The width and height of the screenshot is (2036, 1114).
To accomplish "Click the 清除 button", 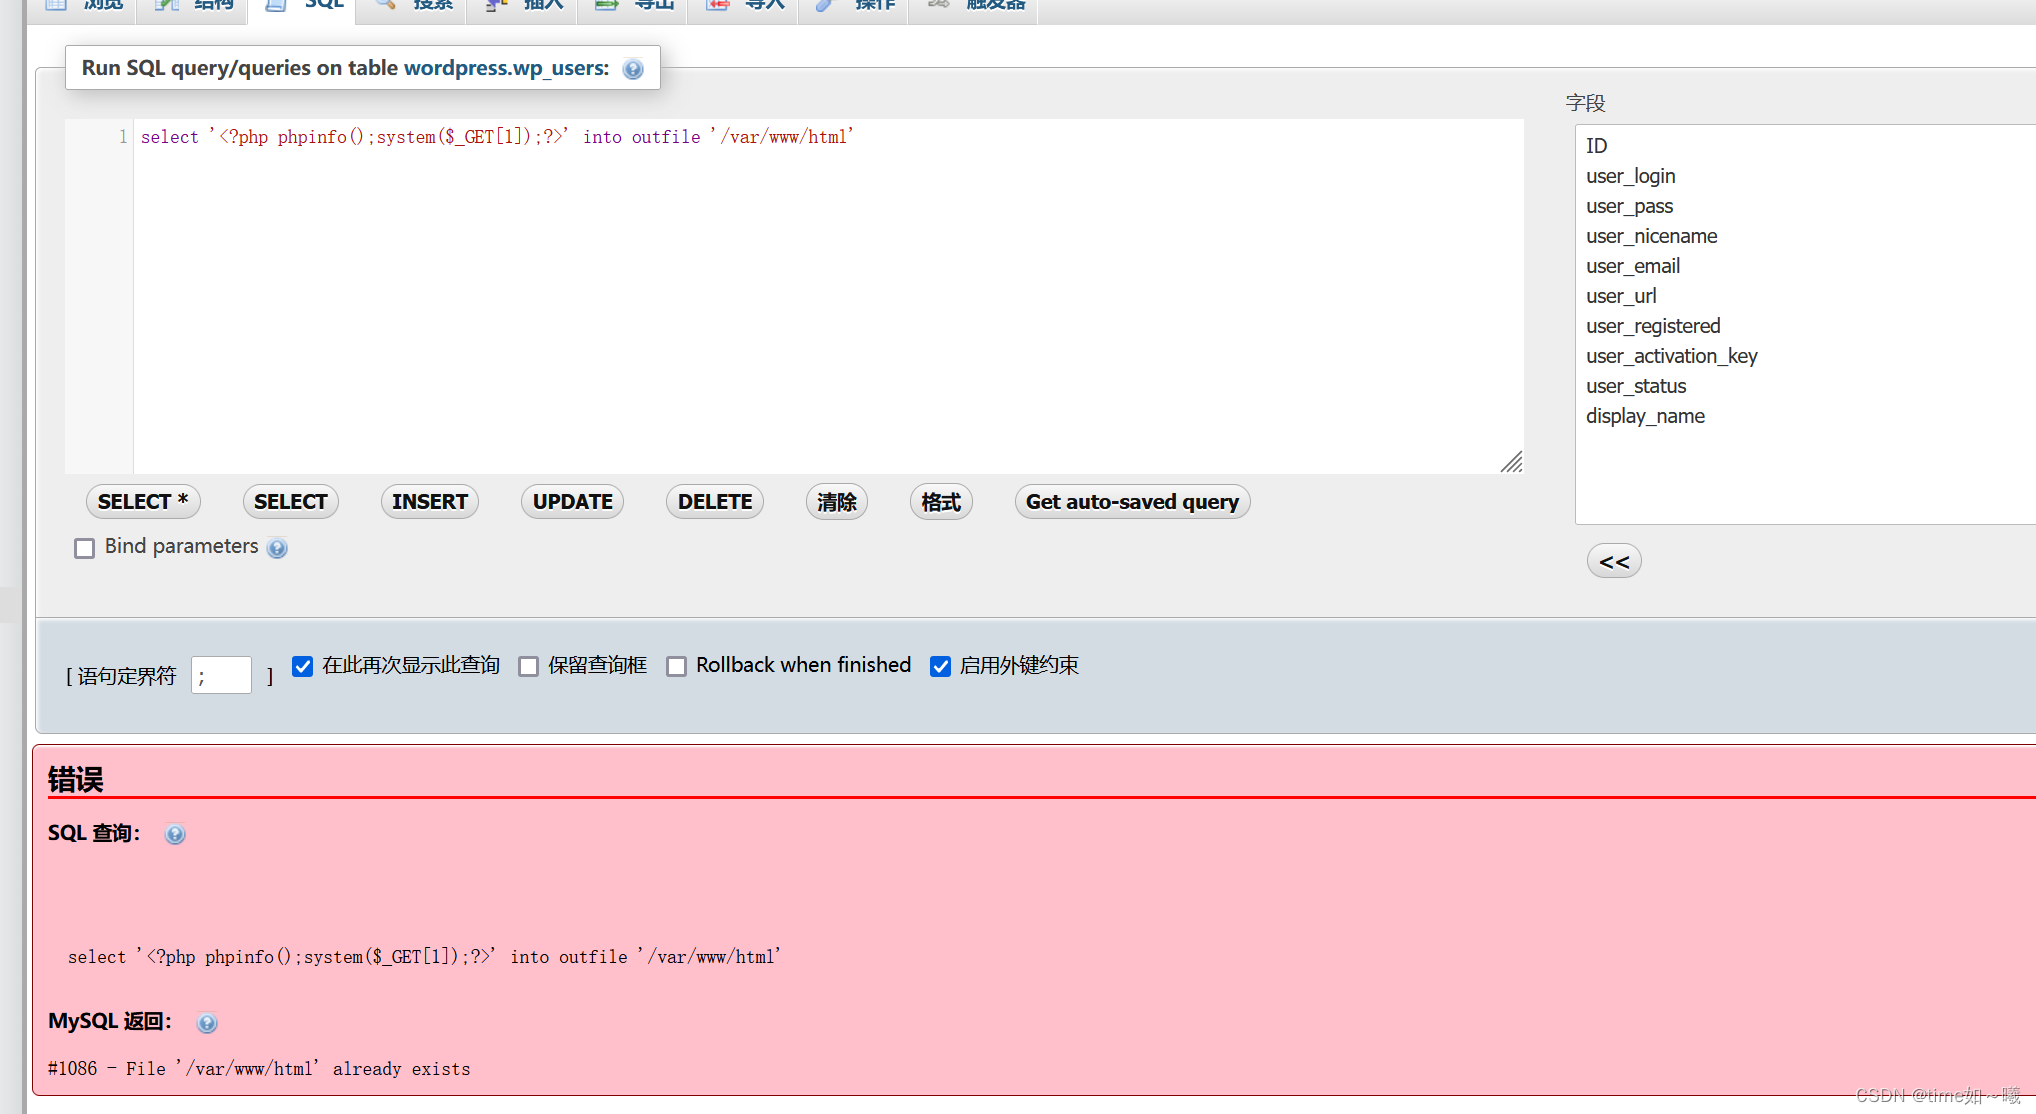I will pos(837,502).
